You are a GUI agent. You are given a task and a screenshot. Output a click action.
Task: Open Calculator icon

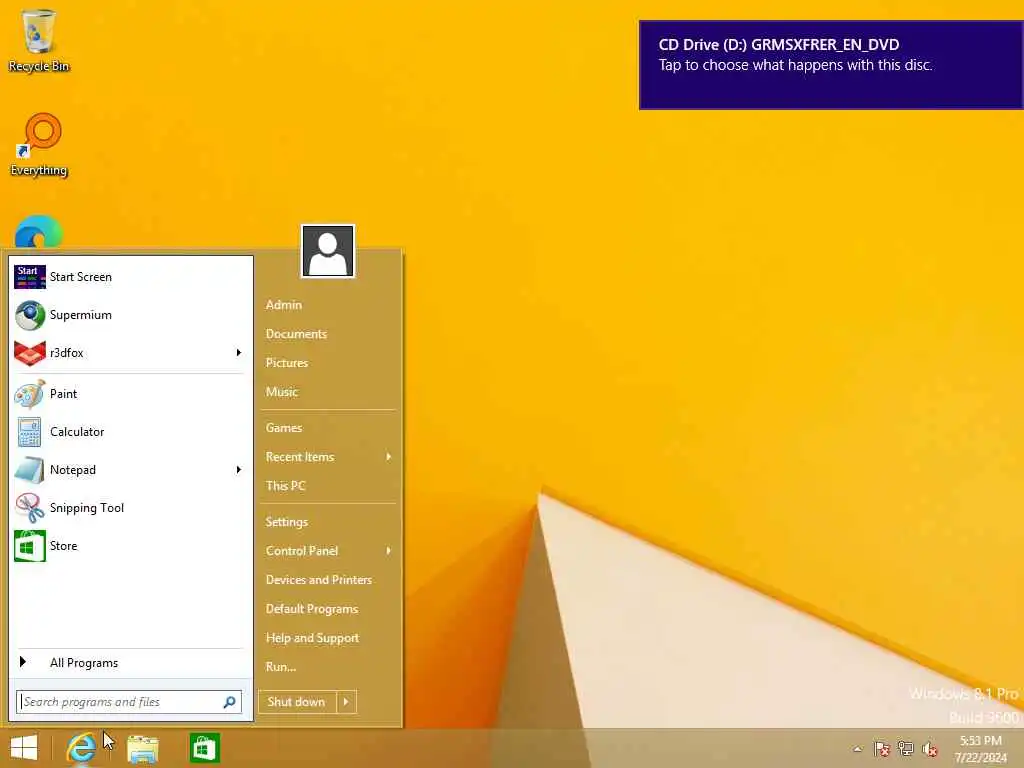(29, 432)
